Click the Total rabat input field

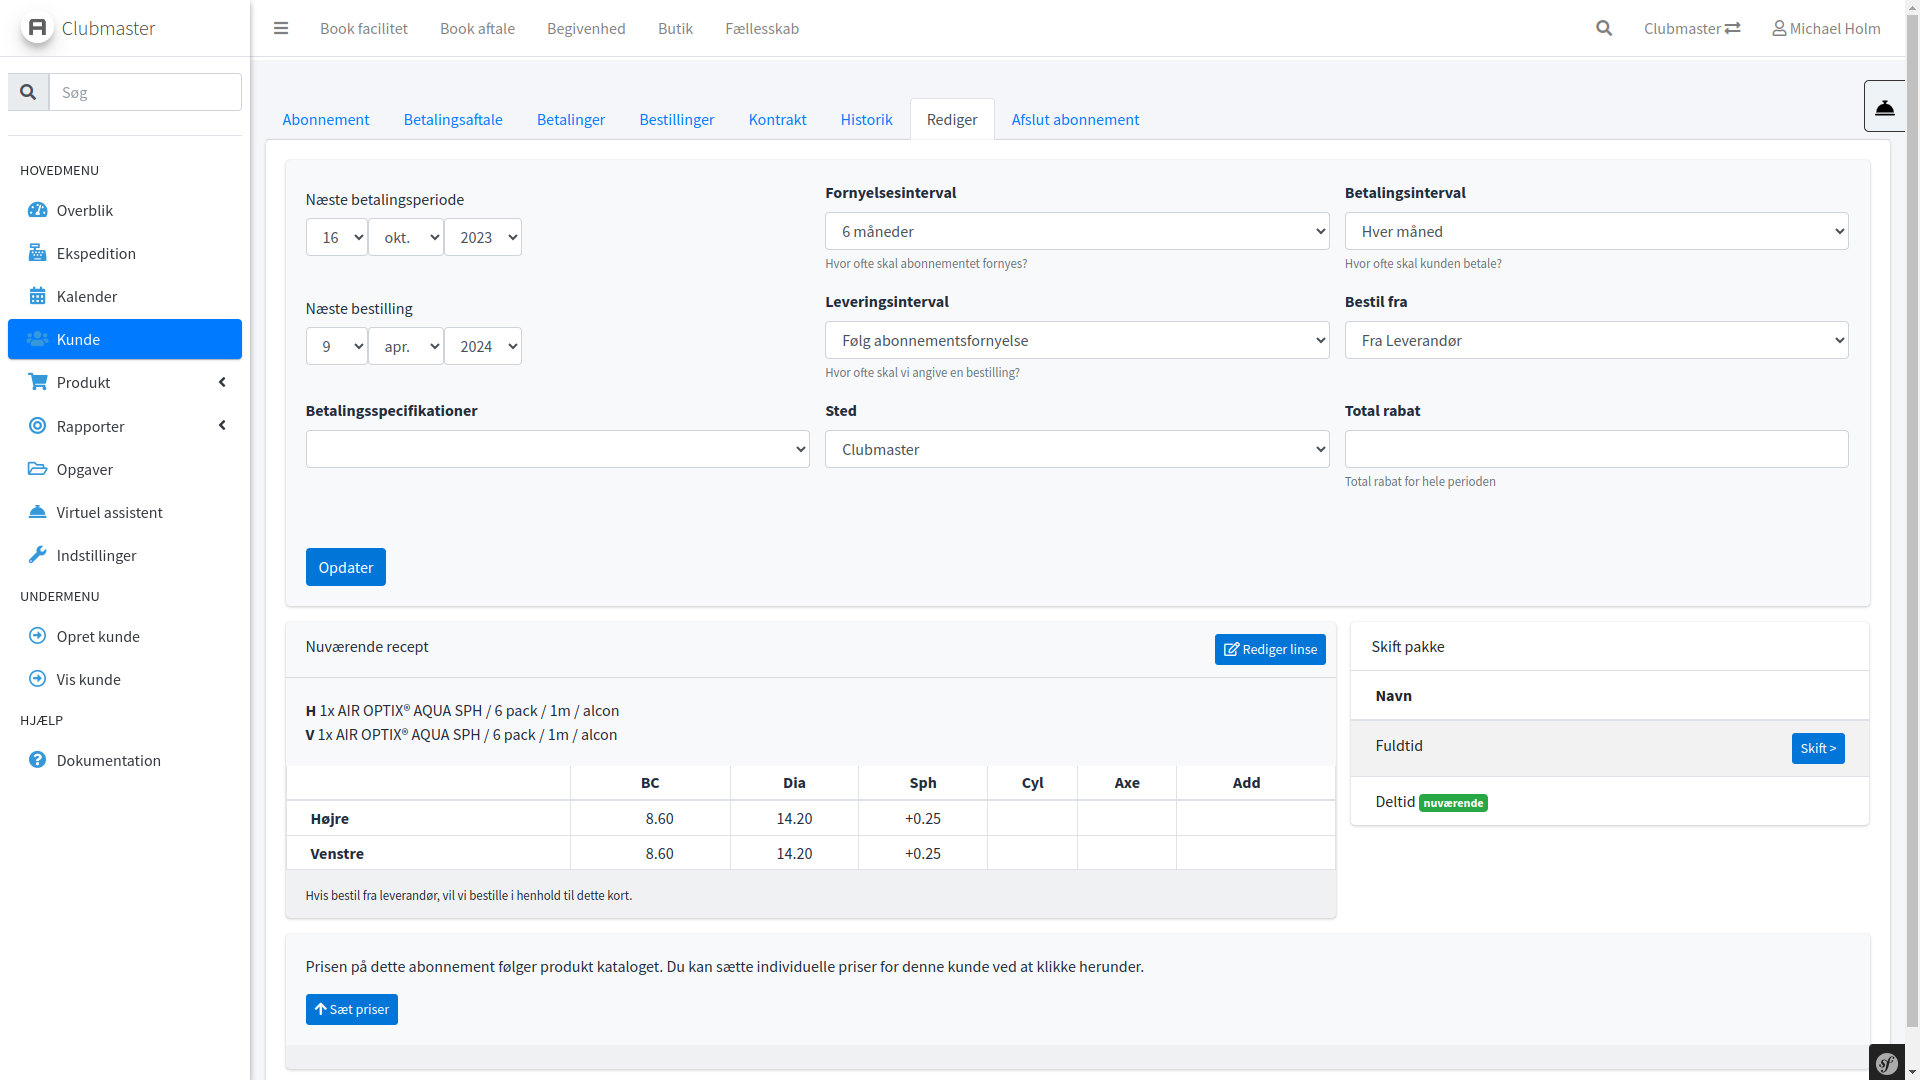(x=1595, y=449)
